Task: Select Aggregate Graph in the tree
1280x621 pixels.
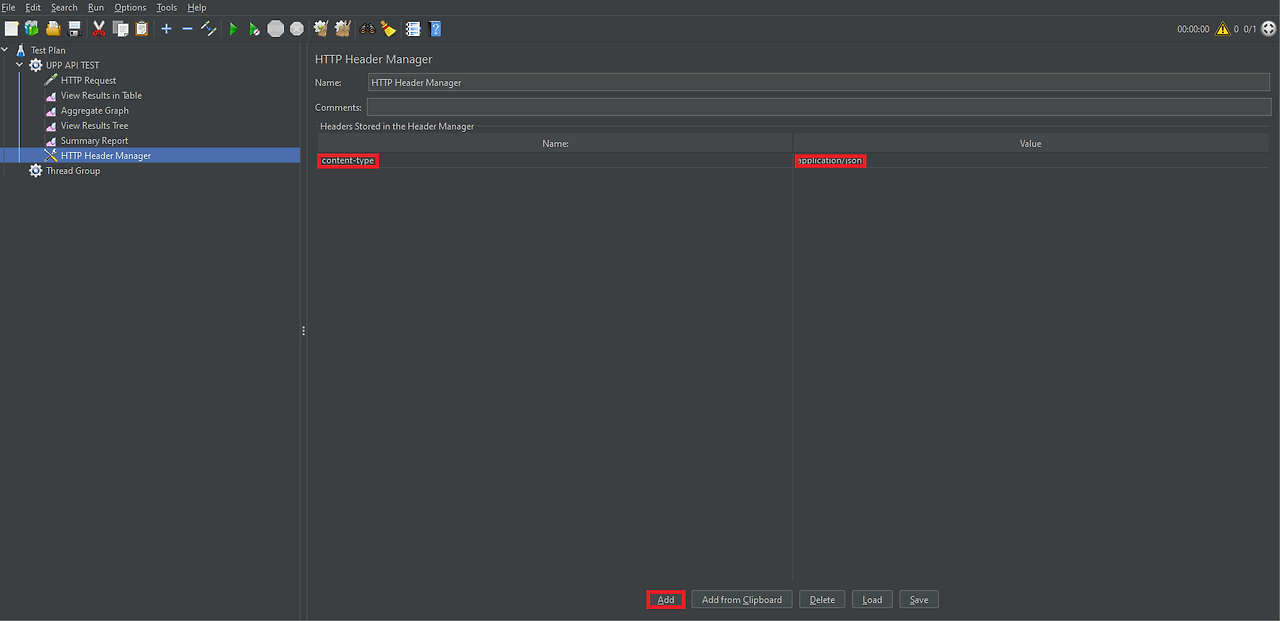Action: click(x=95, y=110)
